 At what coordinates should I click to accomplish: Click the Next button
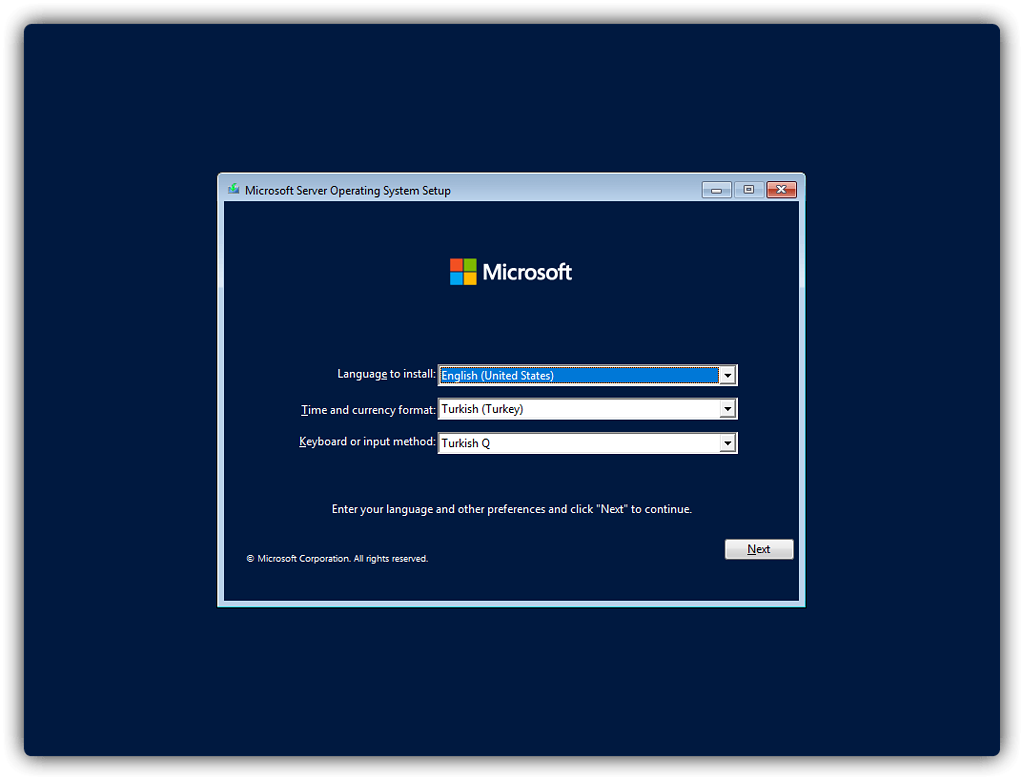[758, 548]
